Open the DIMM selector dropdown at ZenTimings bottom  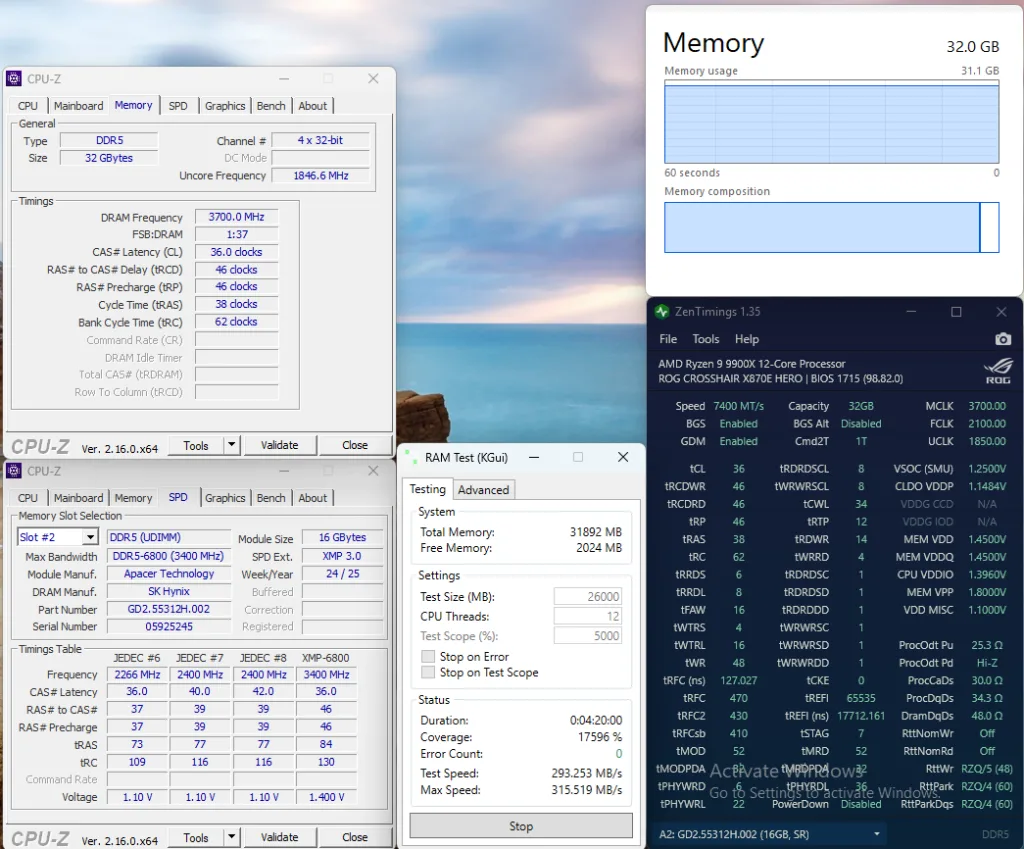pyautogui.click(x=876, y=833)
